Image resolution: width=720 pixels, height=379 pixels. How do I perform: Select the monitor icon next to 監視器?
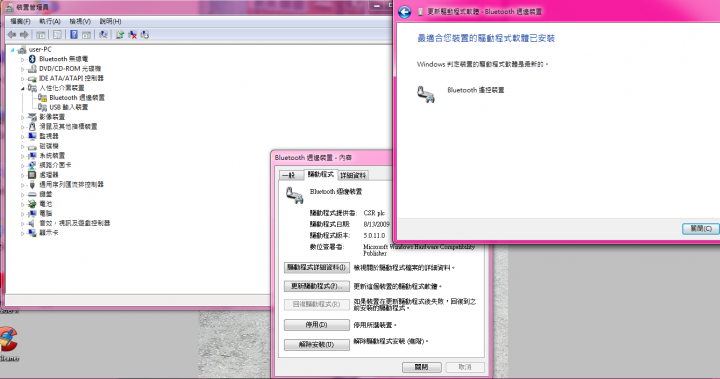pos(32,136)
